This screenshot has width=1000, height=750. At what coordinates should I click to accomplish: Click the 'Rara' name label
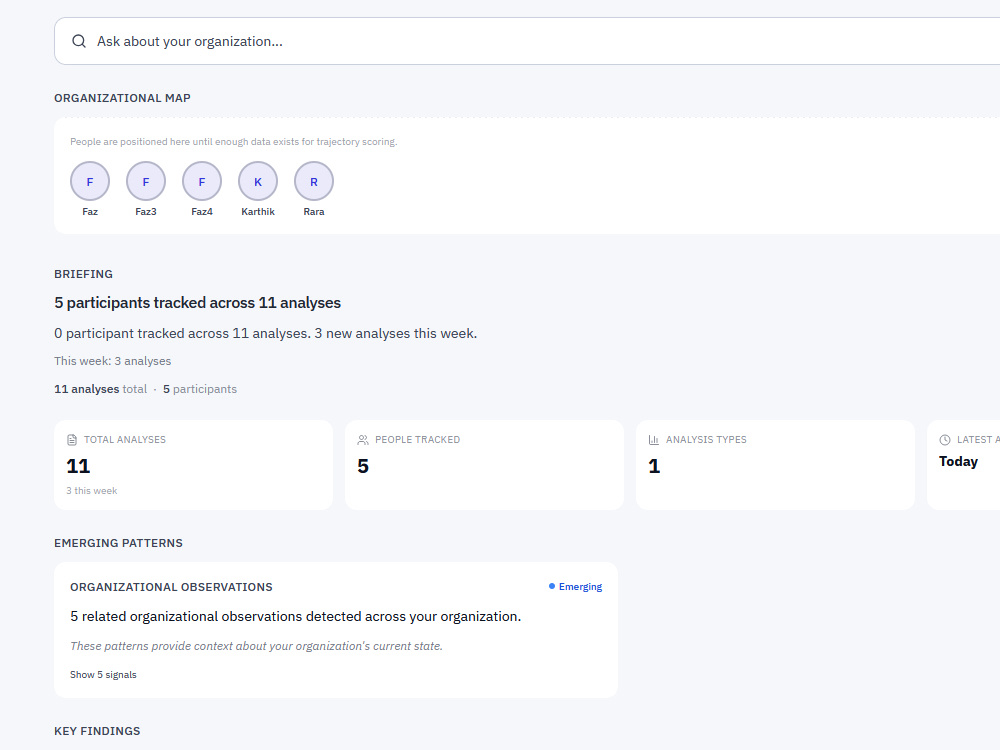(x=314, y=212)
